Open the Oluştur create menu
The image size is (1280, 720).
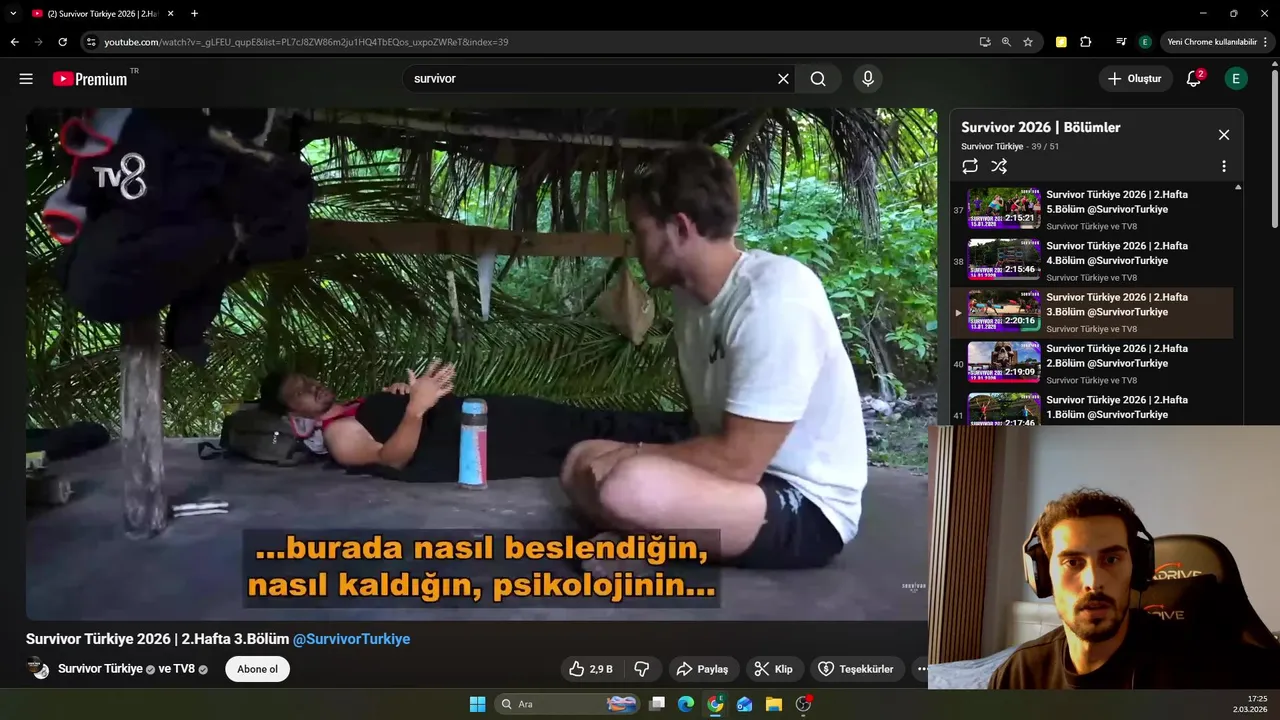[1135, 79]
